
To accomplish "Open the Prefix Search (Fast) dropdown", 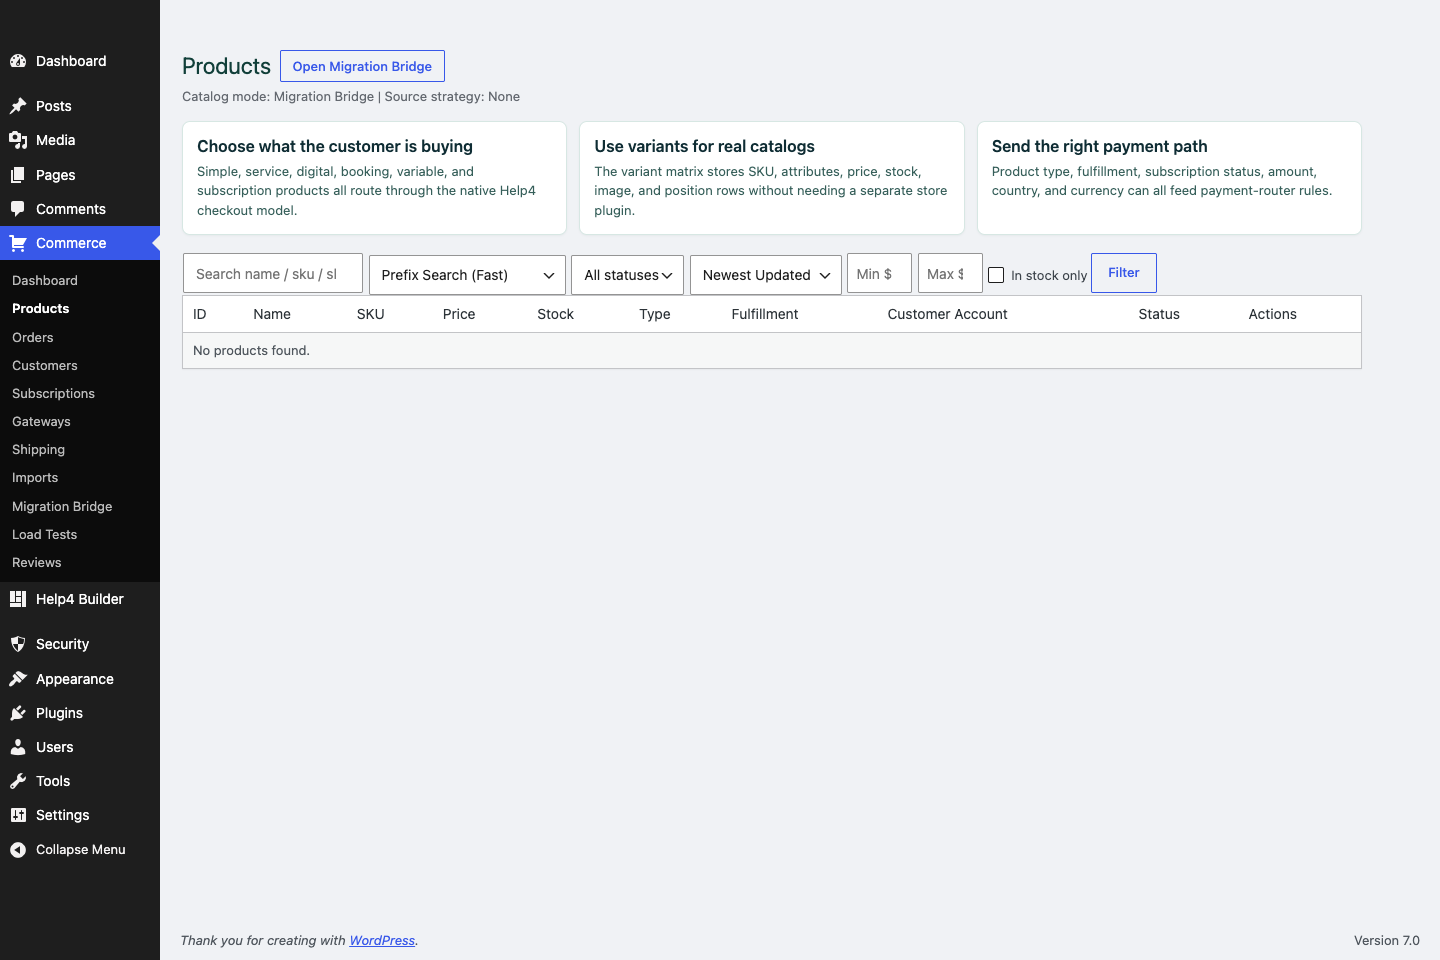I will tap(467, 275).
